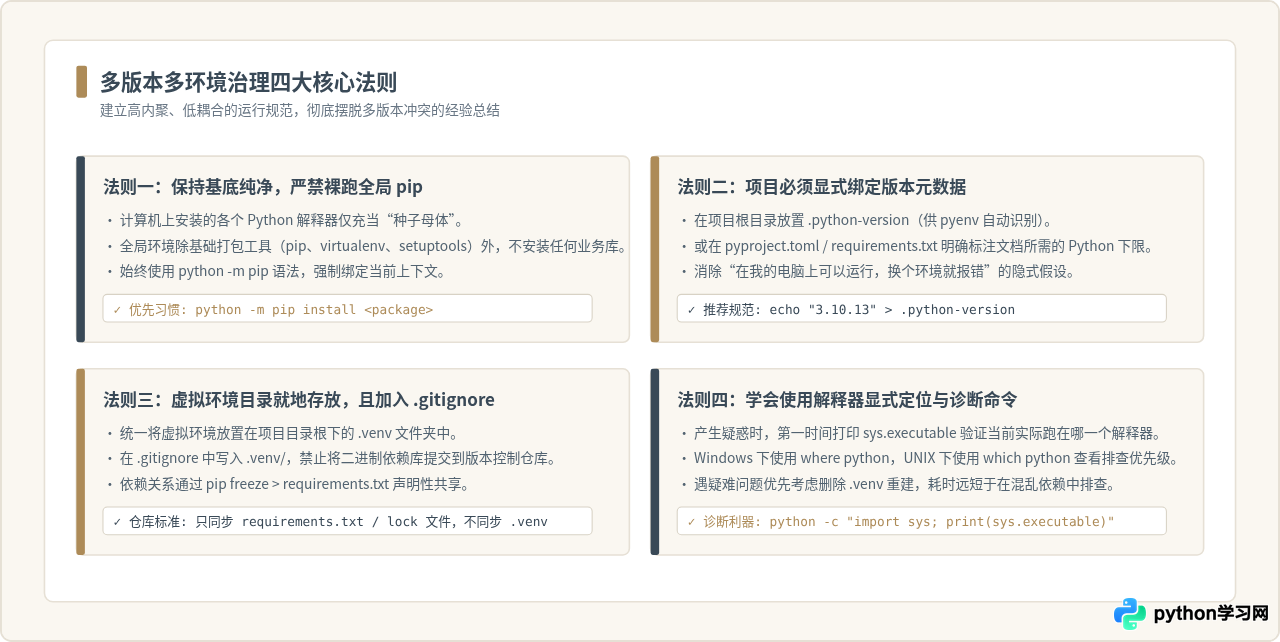Viewport: 1280px width, 642px height.
Task: Click code box 仓库标准: 只同步 requirements.txt
Action: click(x=347, y=522)
